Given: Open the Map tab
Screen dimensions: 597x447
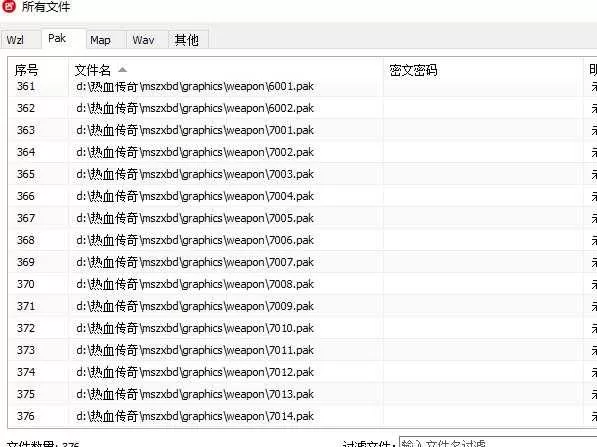Looking at the screenshot, I should point(106,40).
